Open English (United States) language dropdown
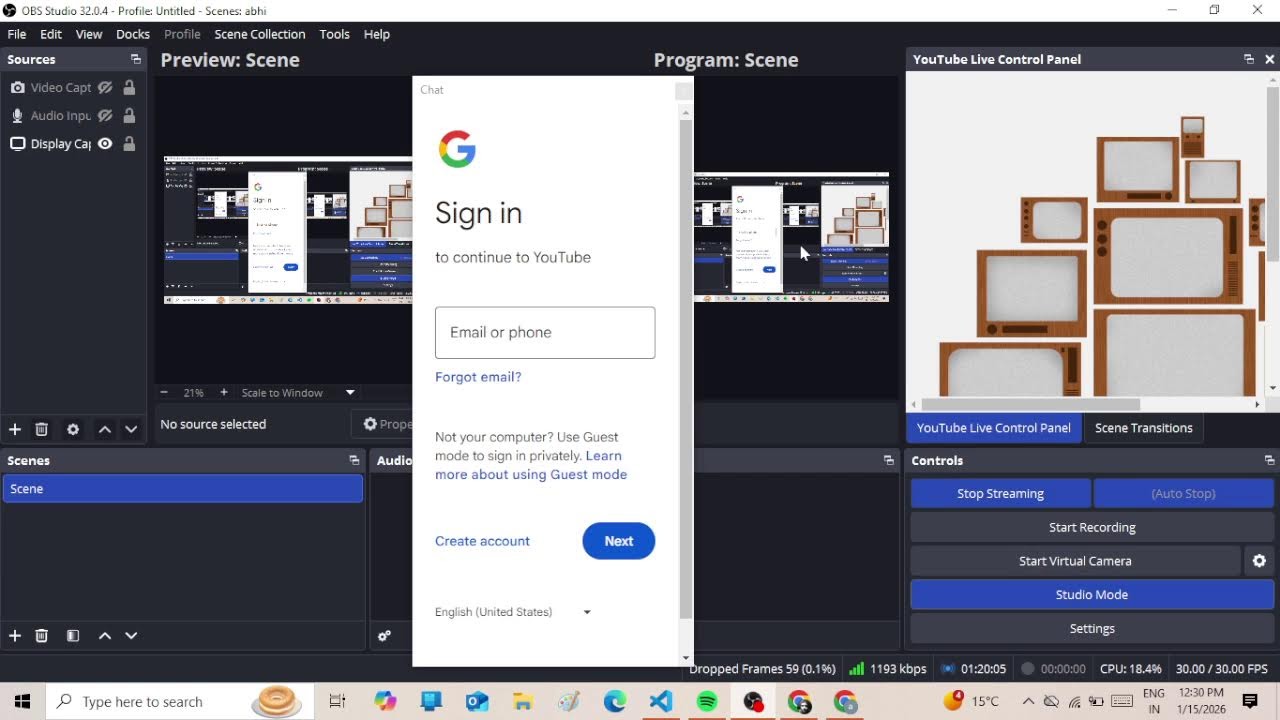 (513, 612)
